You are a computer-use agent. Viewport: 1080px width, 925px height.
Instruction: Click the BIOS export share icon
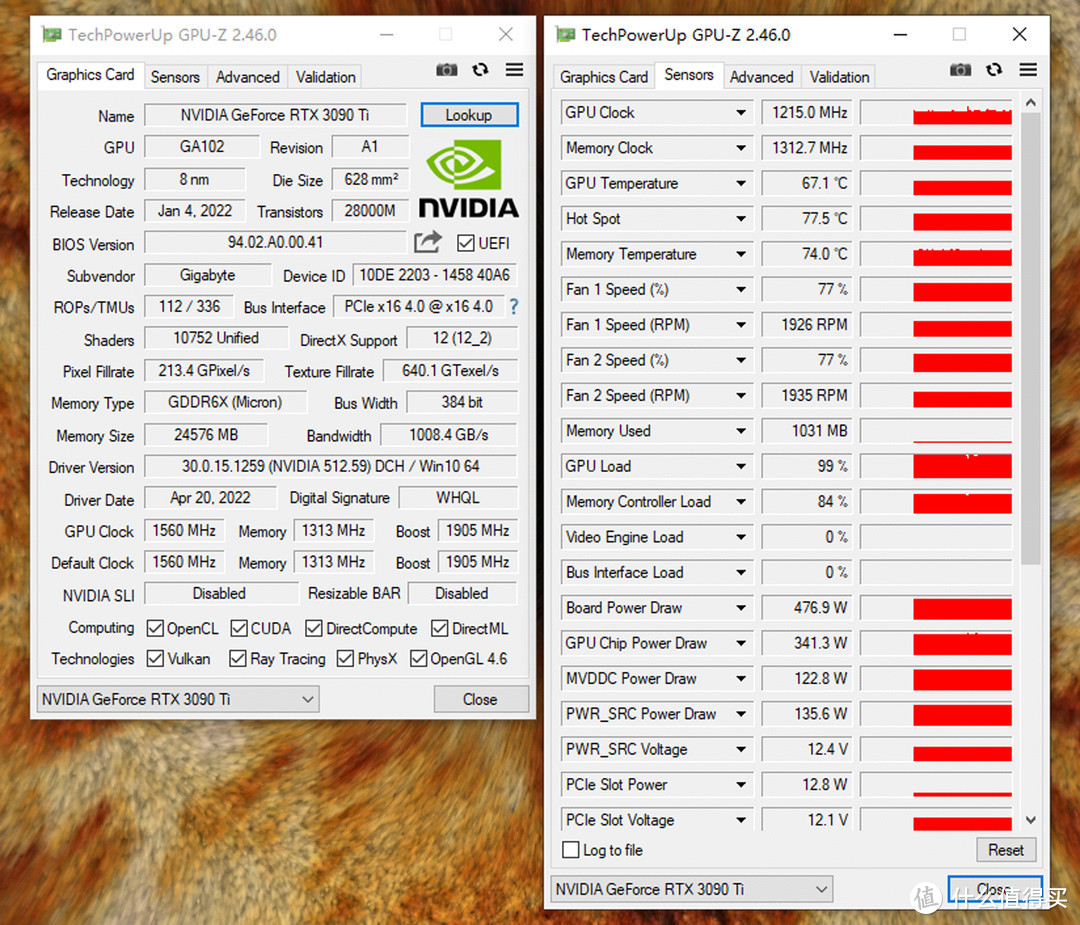428,242
